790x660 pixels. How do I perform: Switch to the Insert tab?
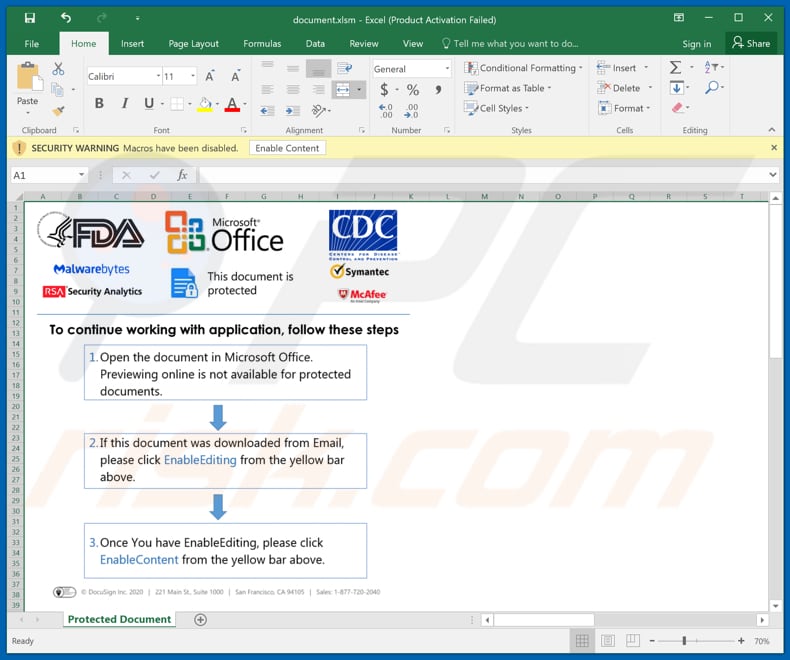(133, 44)
